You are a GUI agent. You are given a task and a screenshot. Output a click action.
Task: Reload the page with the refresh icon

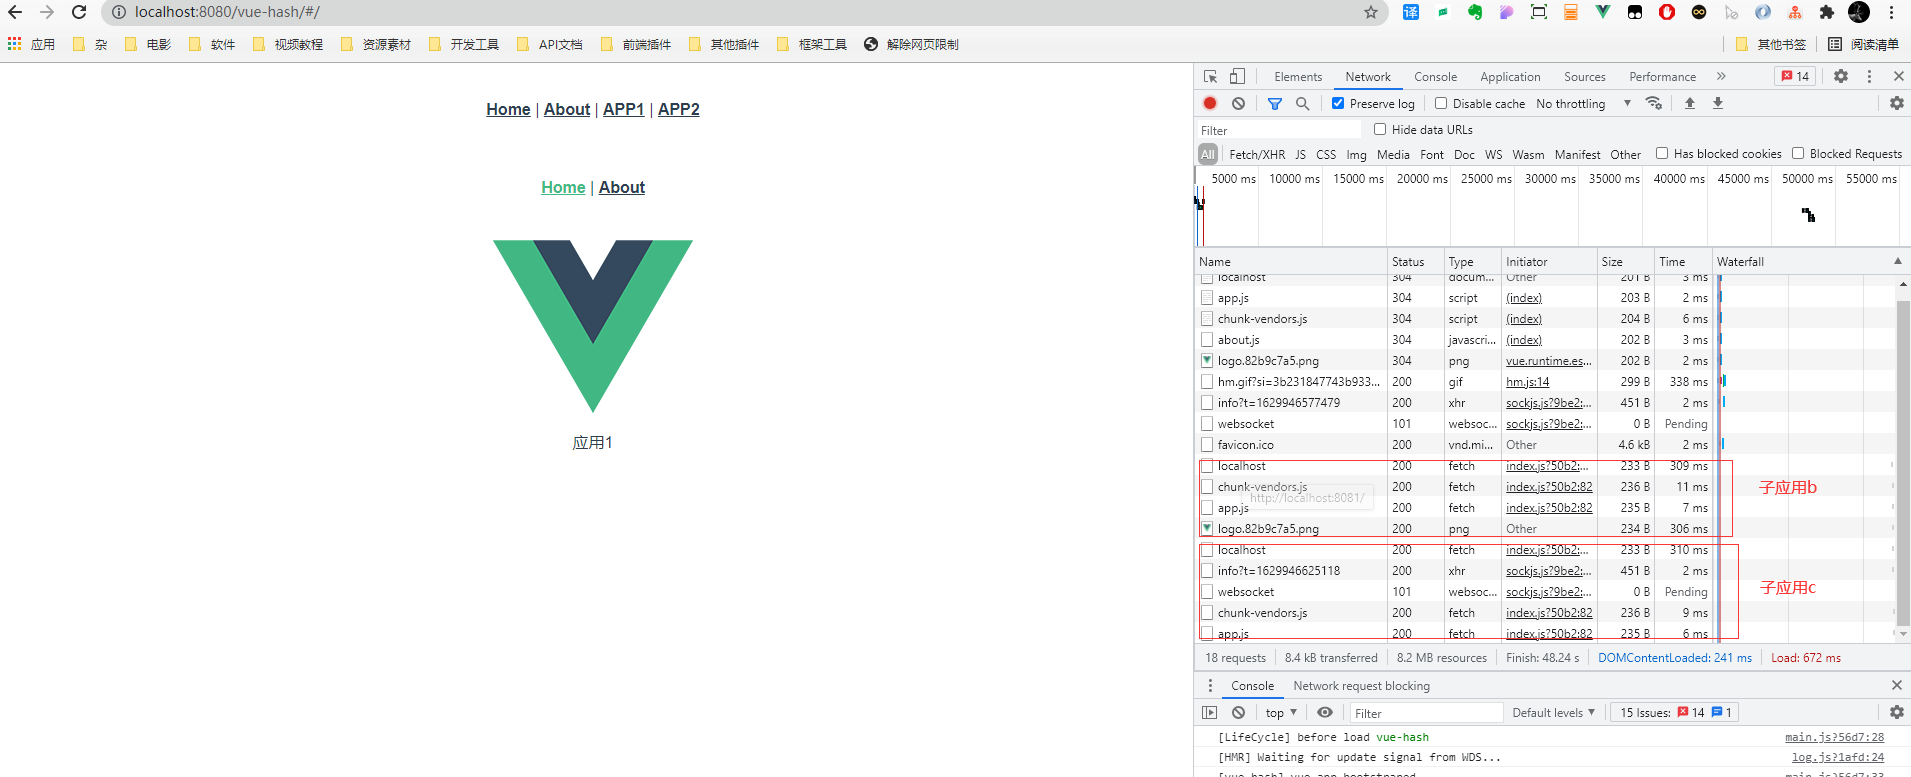79,12
